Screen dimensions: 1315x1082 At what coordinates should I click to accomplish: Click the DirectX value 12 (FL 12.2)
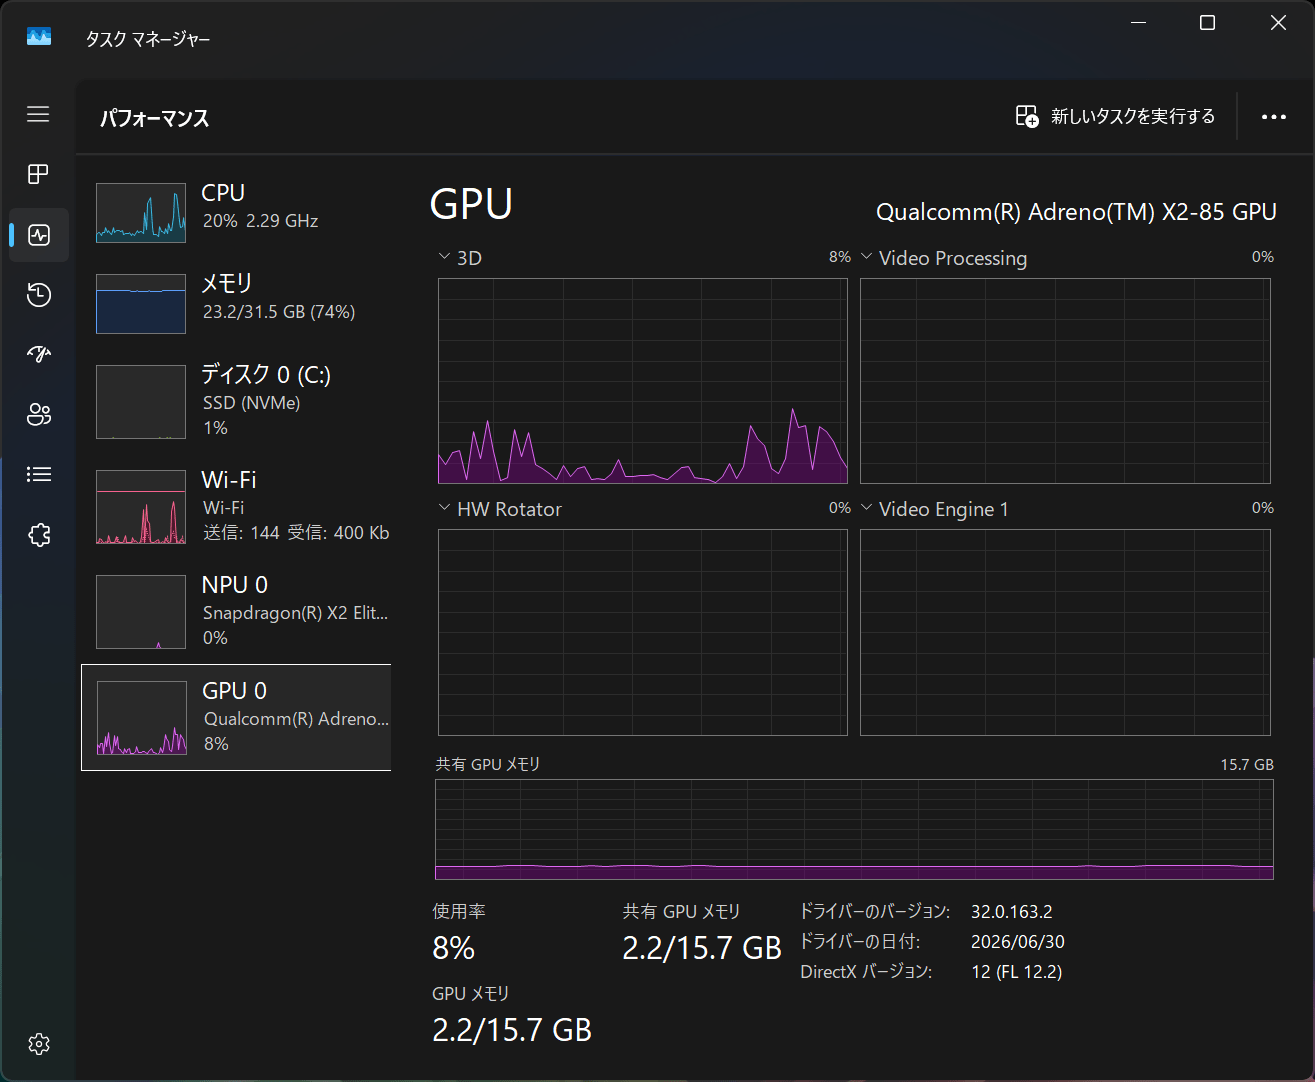(1016, 972)
